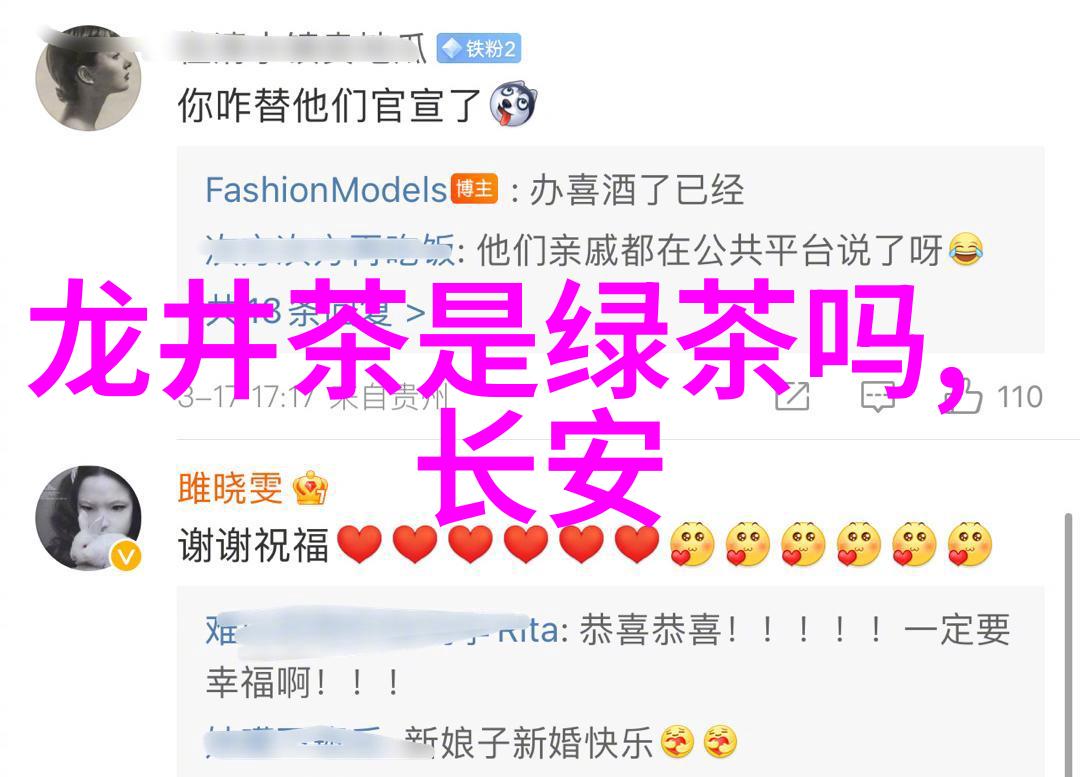Screen dimensions: 1080x777
Task: Click the orange 博主 badge next to FashionModels
Action: click(474, 189)
